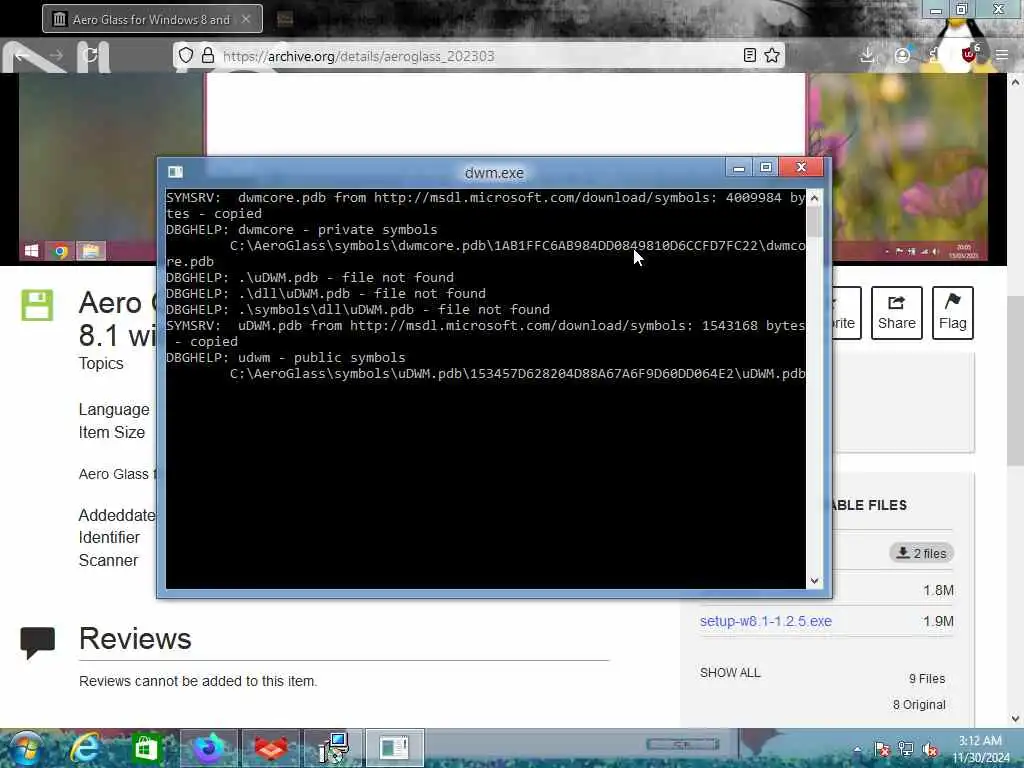Click the 1.8M file size text
Viewport: 1024px width, 768px height.
click(x=938, y=590)
